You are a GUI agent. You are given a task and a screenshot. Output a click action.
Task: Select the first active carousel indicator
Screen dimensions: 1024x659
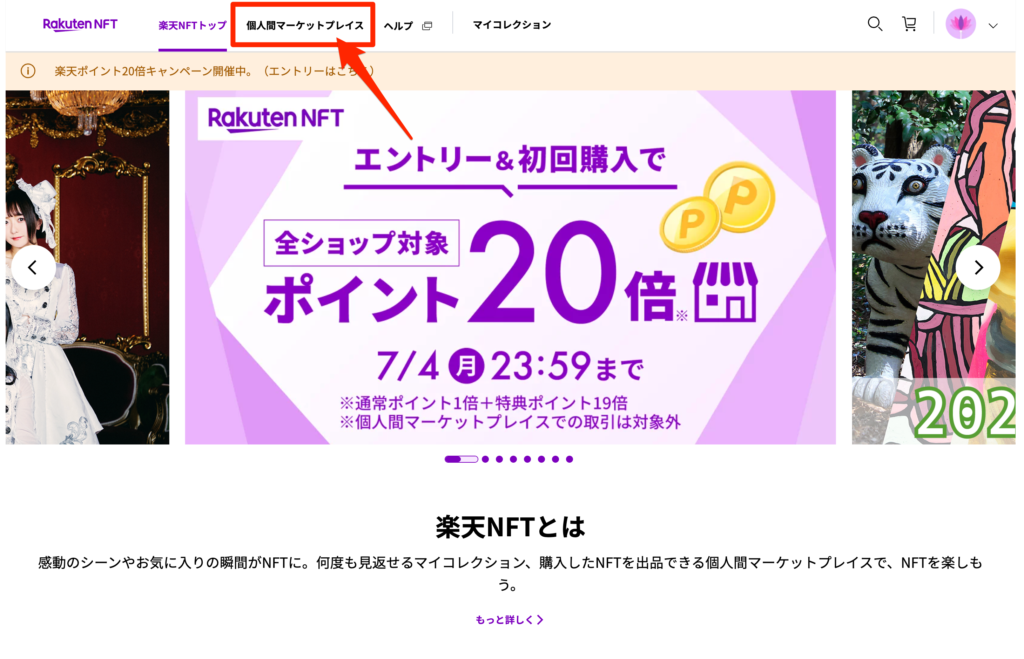pos(461,459)
